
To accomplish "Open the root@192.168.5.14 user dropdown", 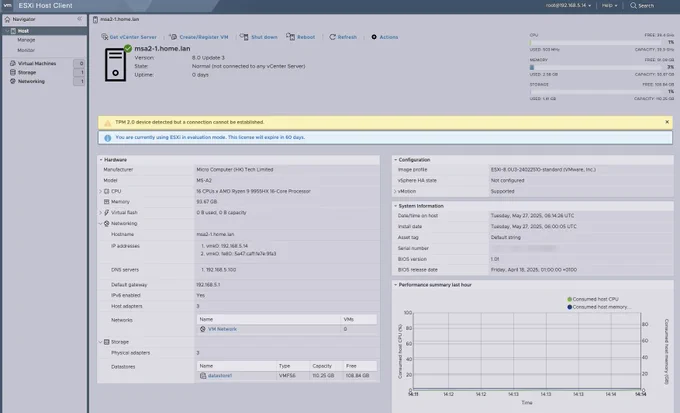I will (x=568, y=6).
